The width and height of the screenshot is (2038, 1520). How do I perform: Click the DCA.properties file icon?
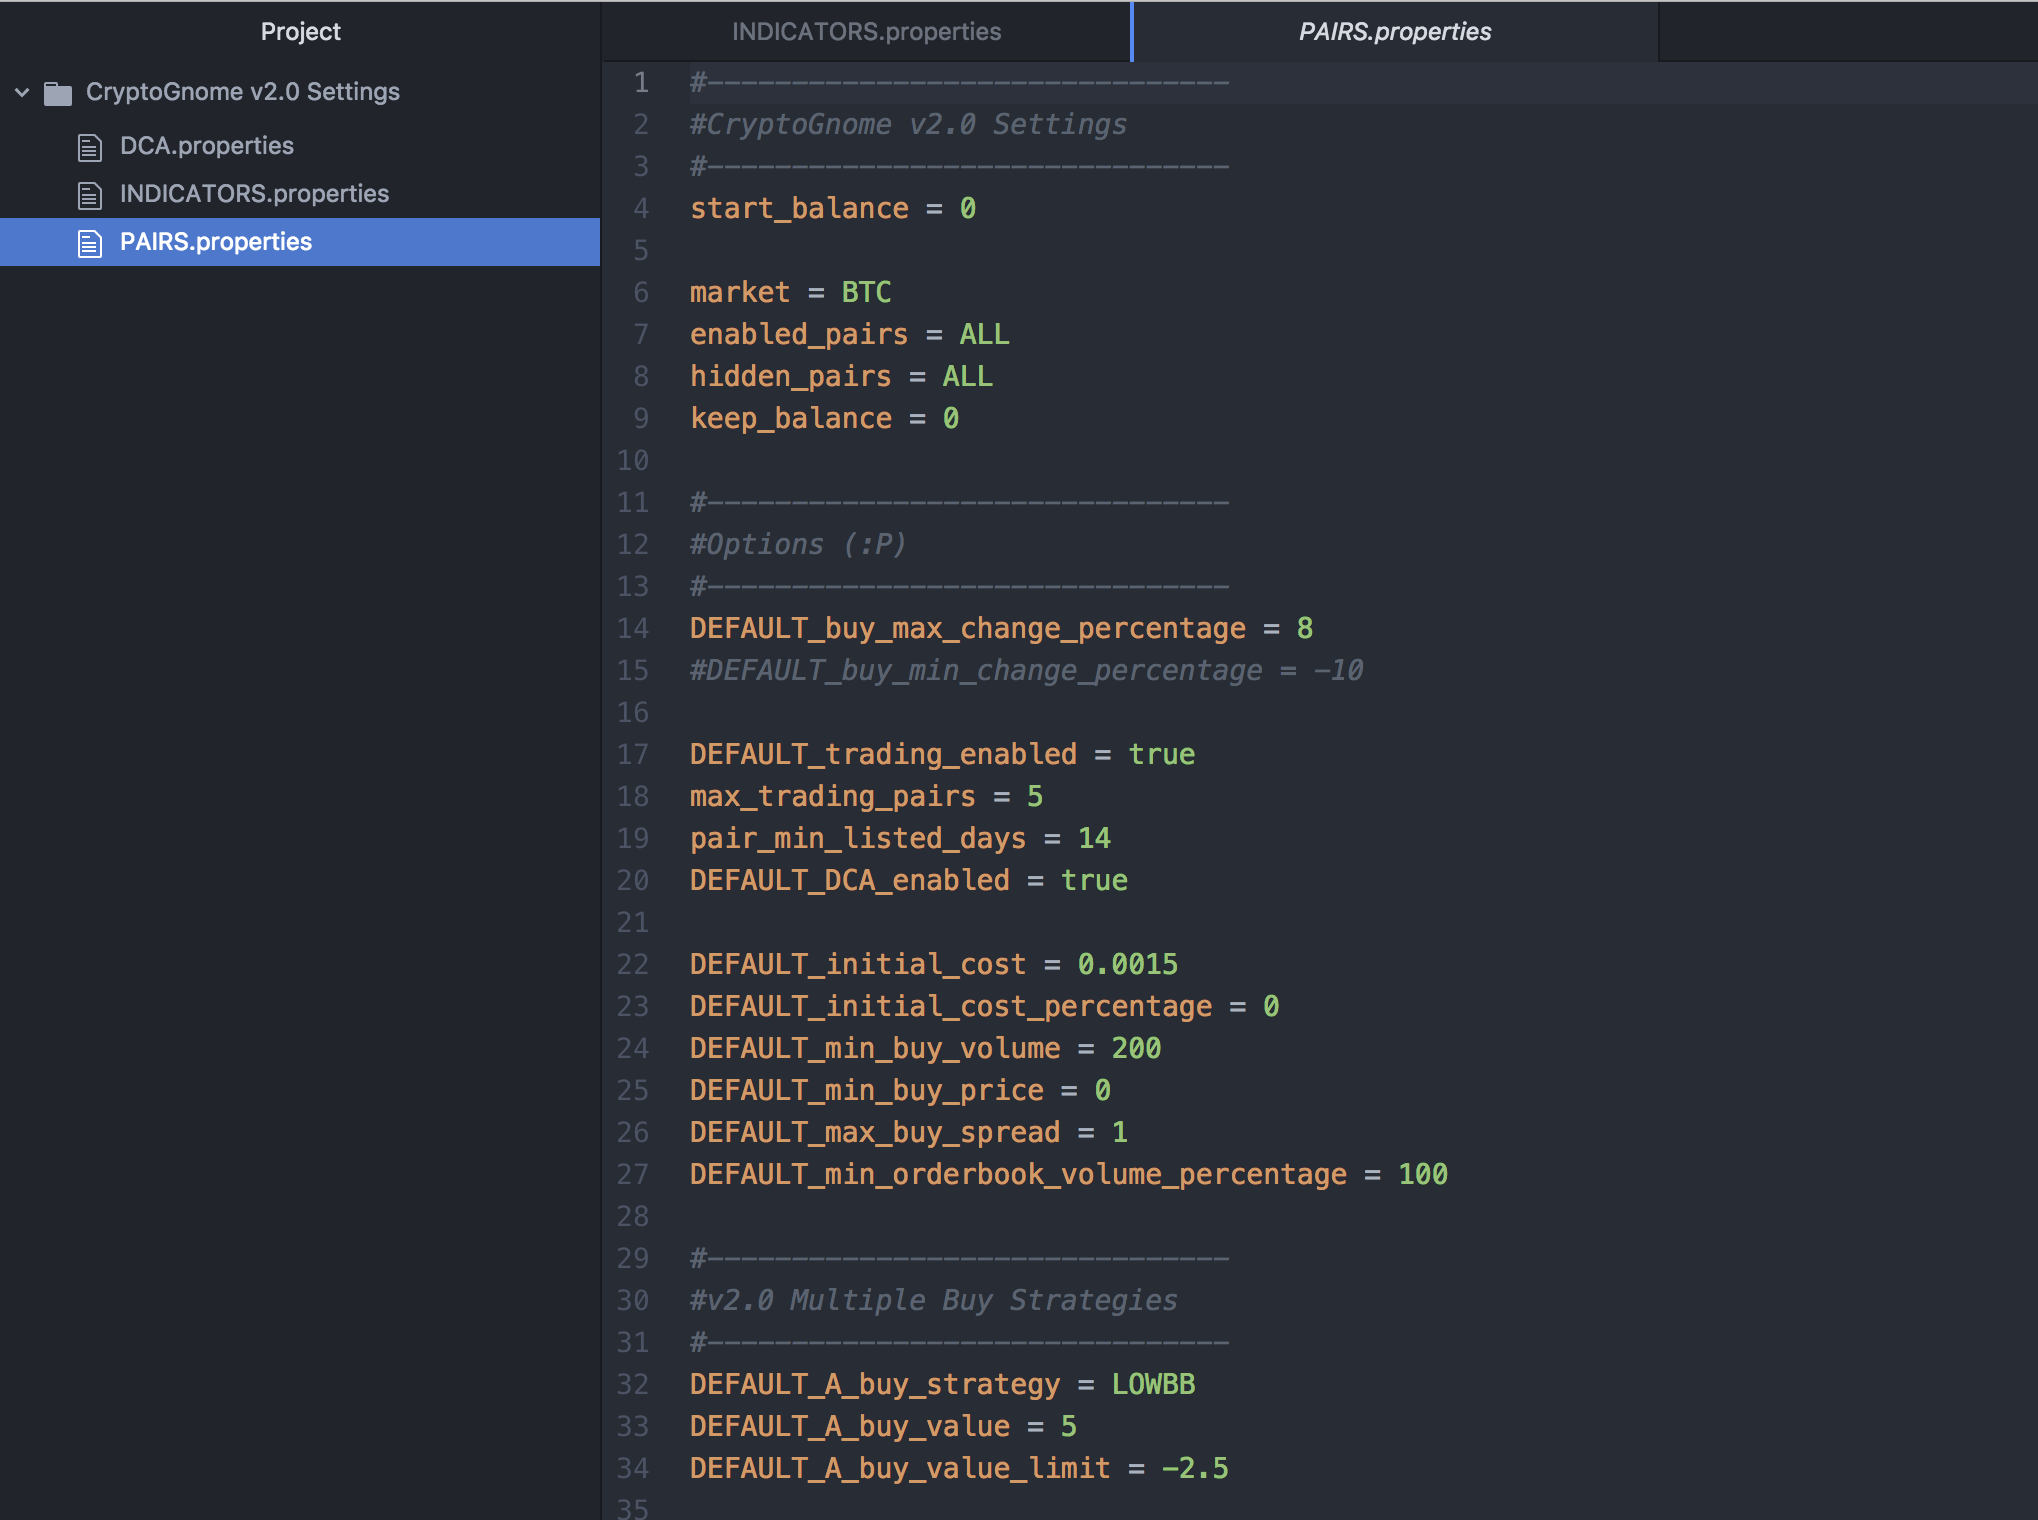tap(90, 147)
